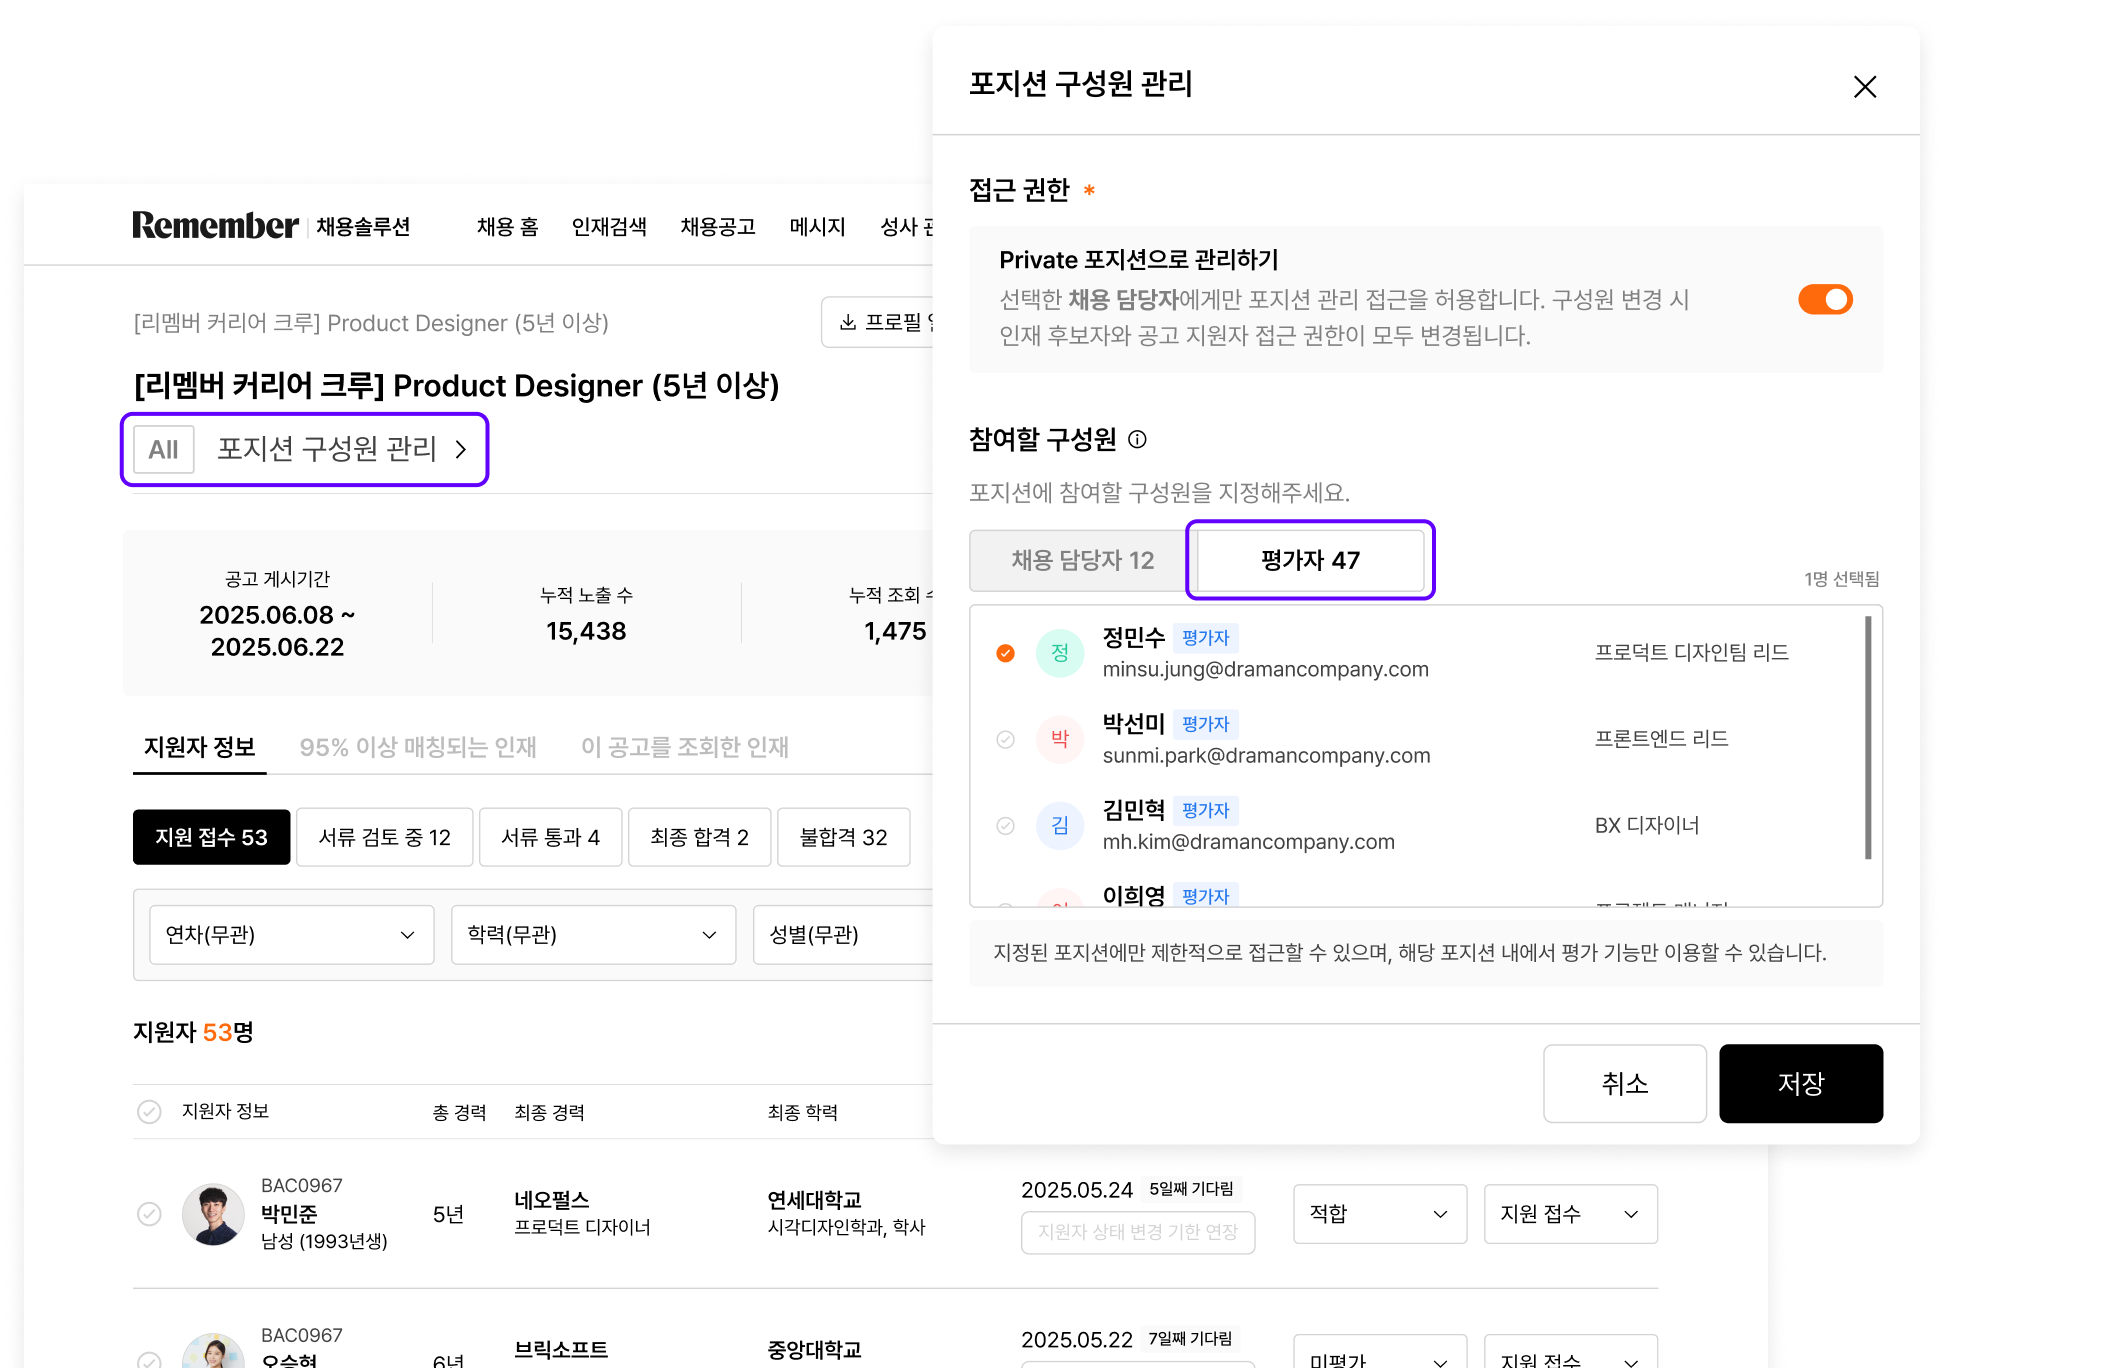This screenshot has width=2112, height=1368.
Task: Switch to the 평가자 47 tab
Action: coord(1310,560)
